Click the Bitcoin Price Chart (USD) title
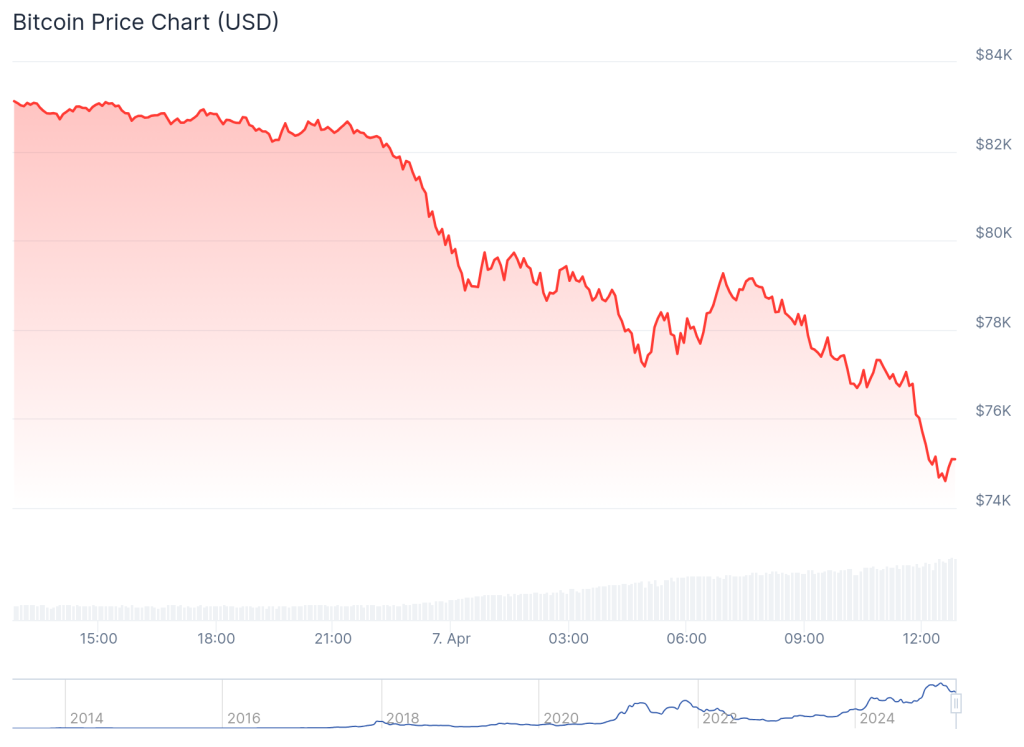The image size is (1024, 747). coord(145,22)
